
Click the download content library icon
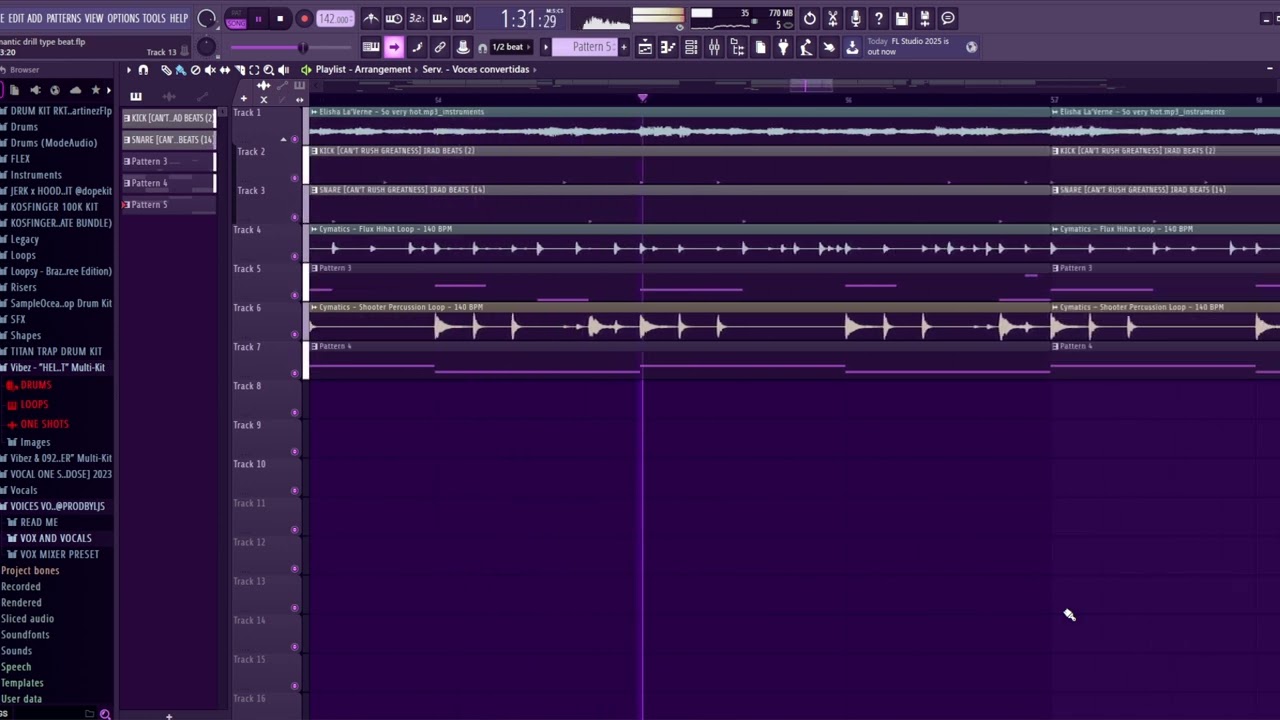pyautogui.click(x=852, y=47)
